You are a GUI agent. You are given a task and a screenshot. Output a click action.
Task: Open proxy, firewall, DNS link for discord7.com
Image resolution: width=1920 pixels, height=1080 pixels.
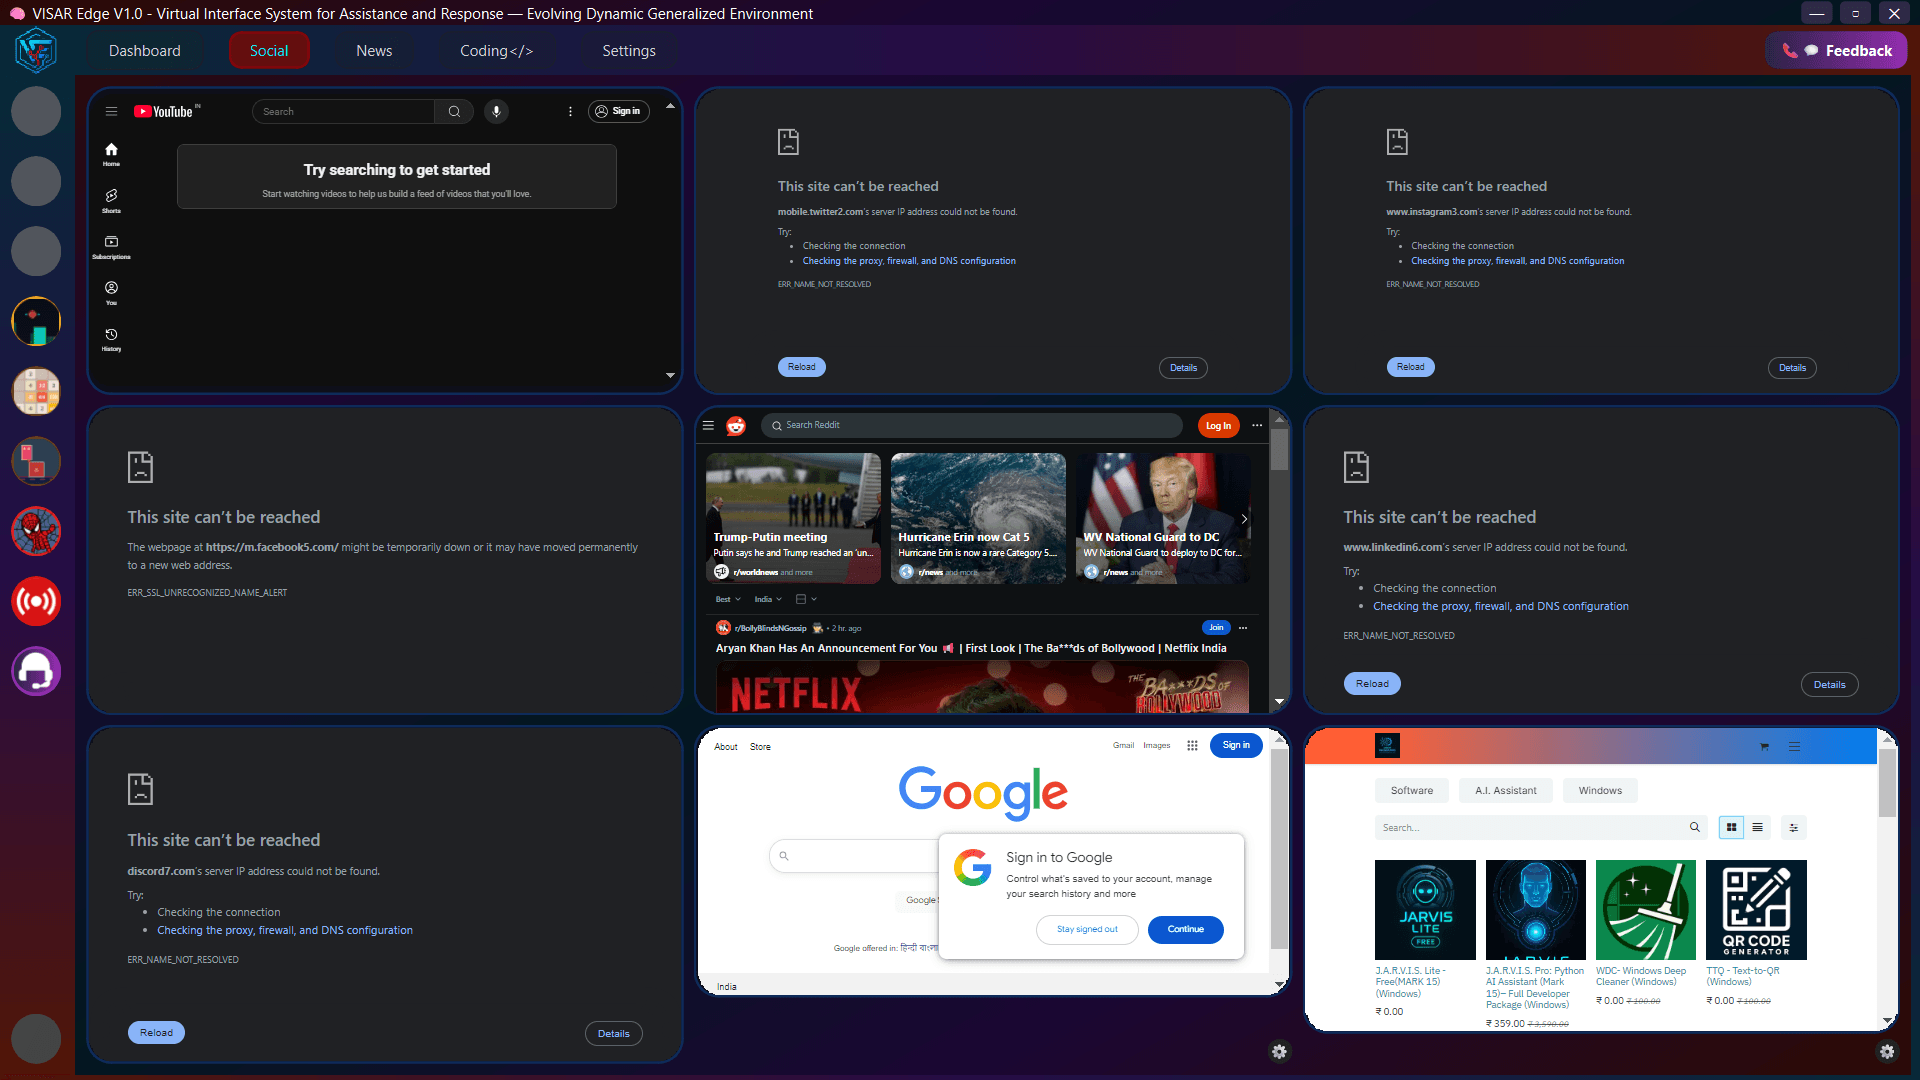coord(285,930)
